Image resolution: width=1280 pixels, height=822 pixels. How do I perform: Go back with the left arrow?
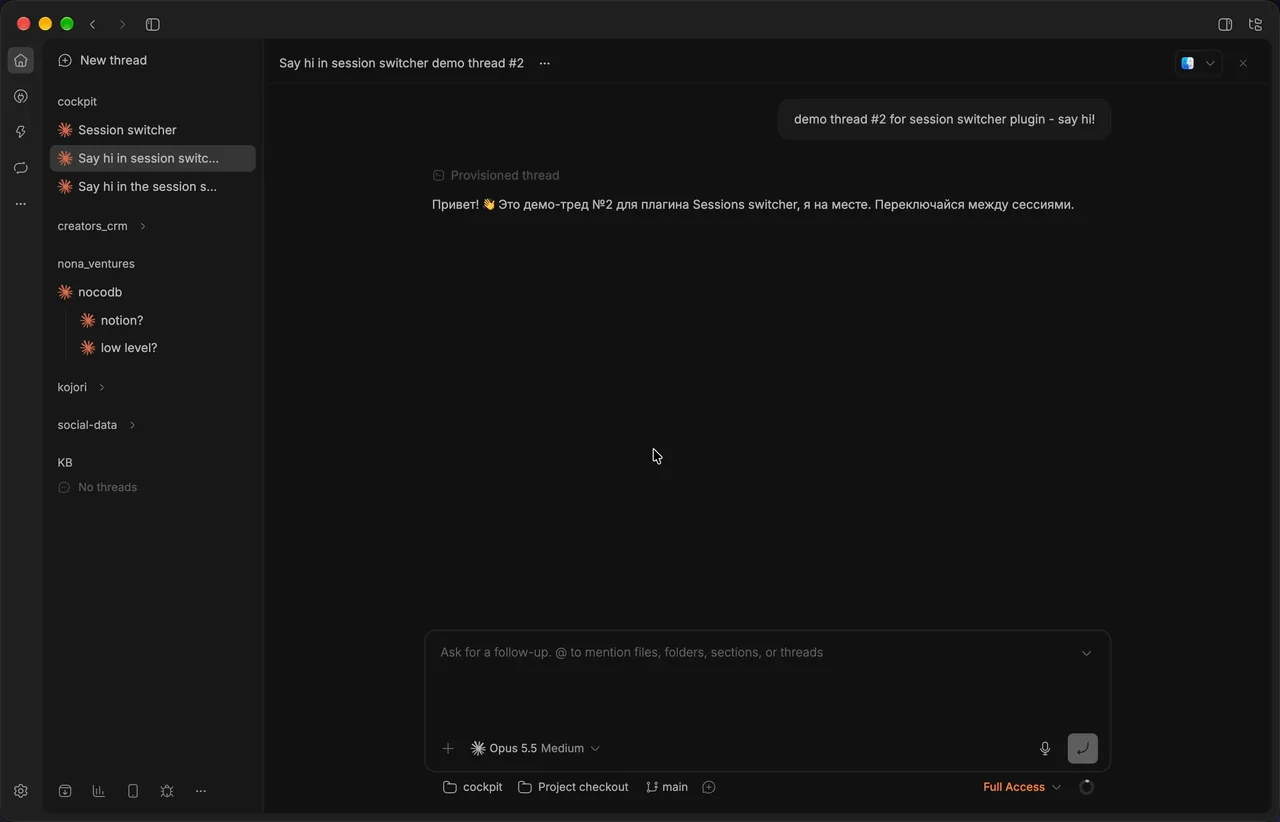pos(93,24)
